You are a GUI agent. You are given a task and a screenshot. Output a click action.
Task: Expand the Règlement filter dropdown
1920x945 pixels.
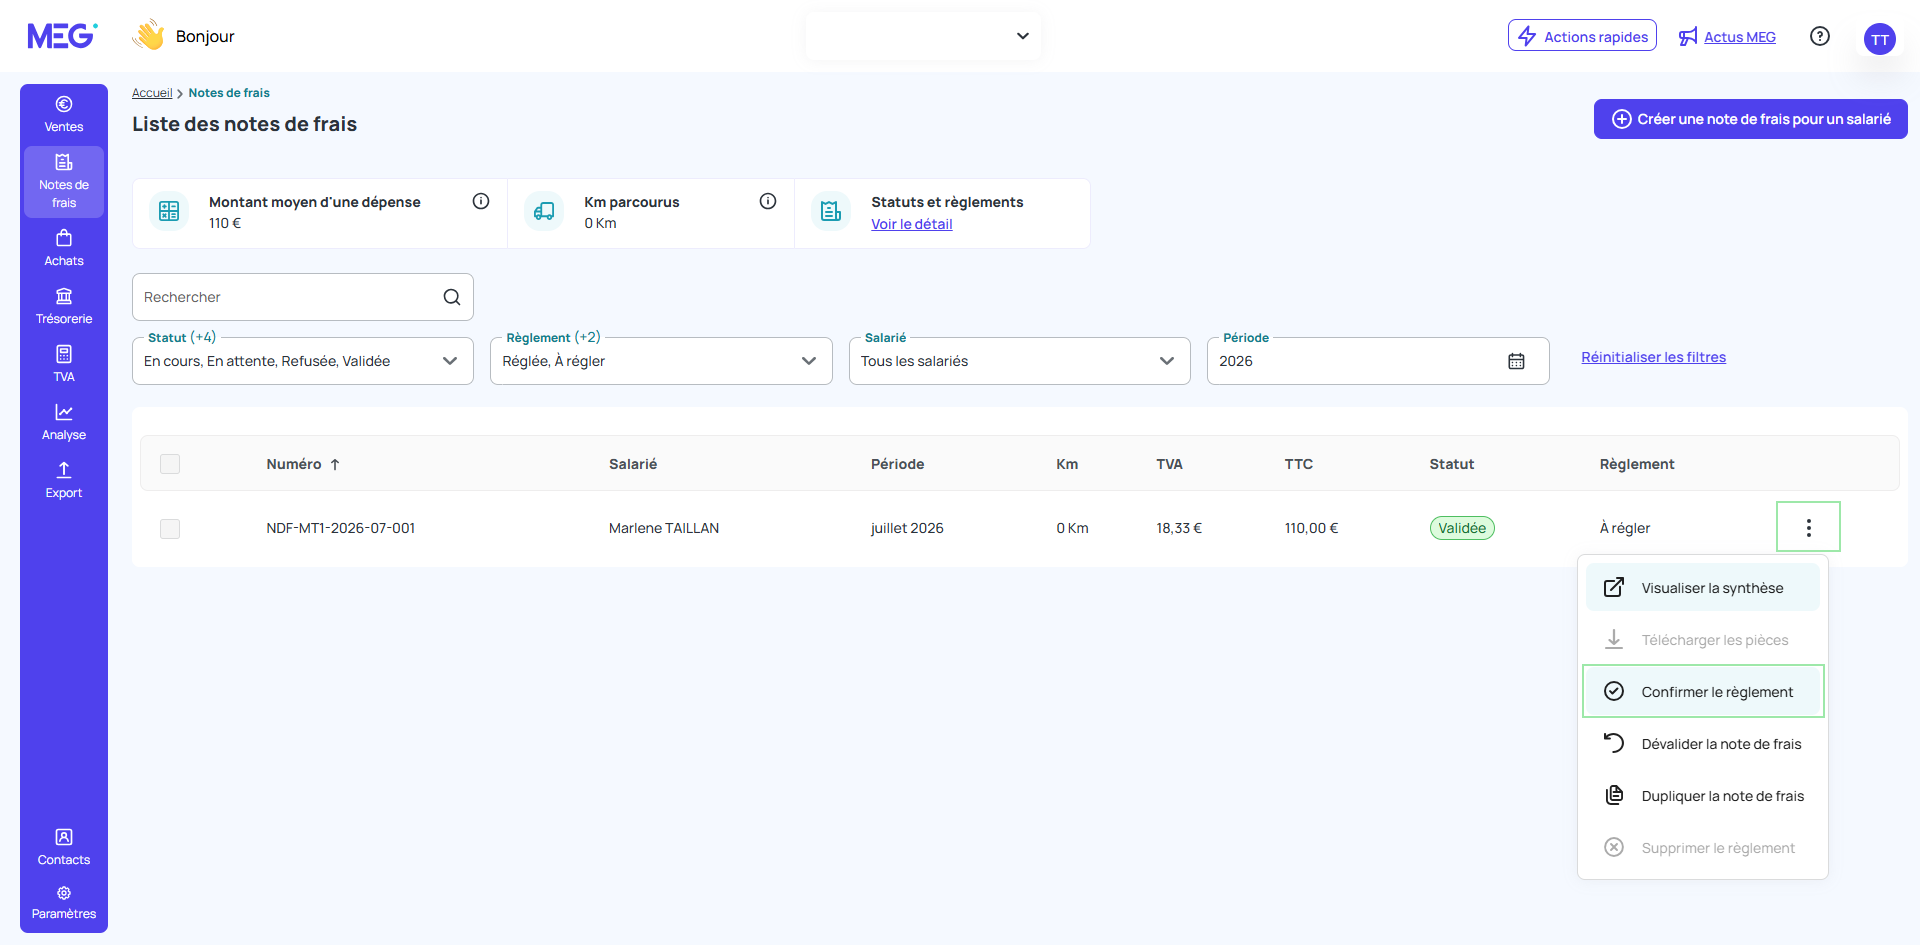pos(661,361)
